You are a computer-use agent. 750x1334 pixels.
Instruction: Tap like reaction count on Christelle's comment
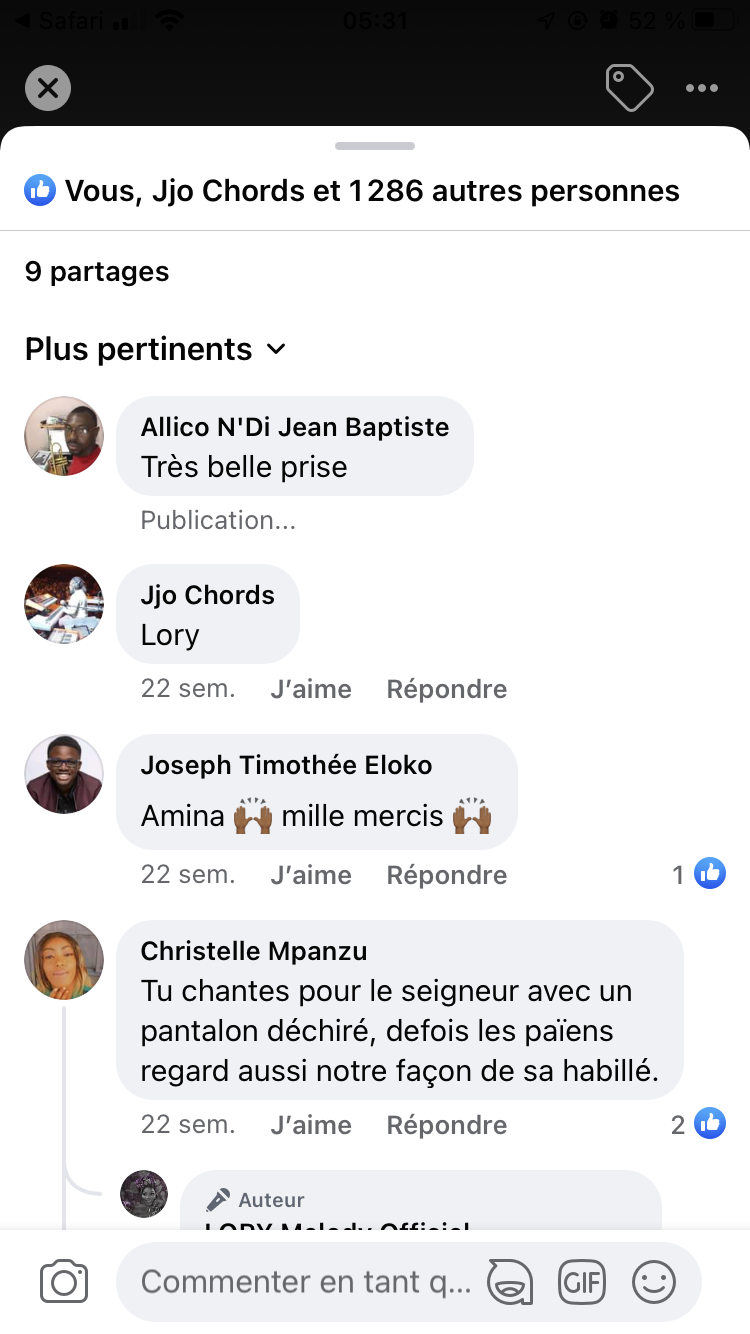pos(698,1125)
